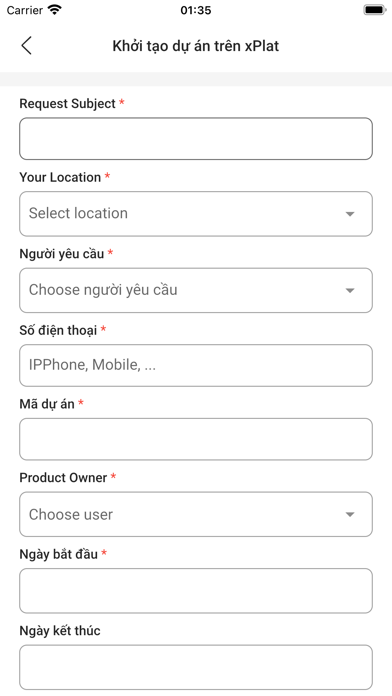Screen dimensions: 392x696
Task: Tap the Carrier text in status bar
Action: (x=25, y=10)
